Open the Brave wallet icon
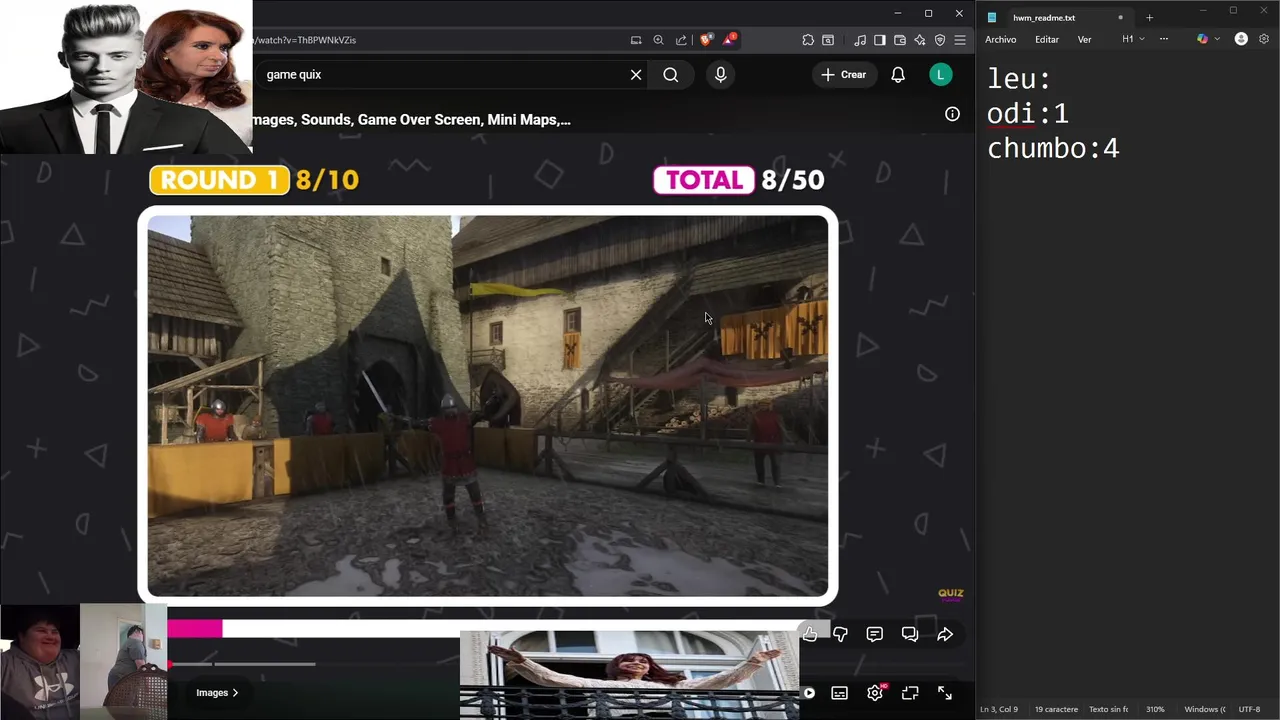Image resolution: width=1280 pixels, height=720 pixels. coord(900,40)
